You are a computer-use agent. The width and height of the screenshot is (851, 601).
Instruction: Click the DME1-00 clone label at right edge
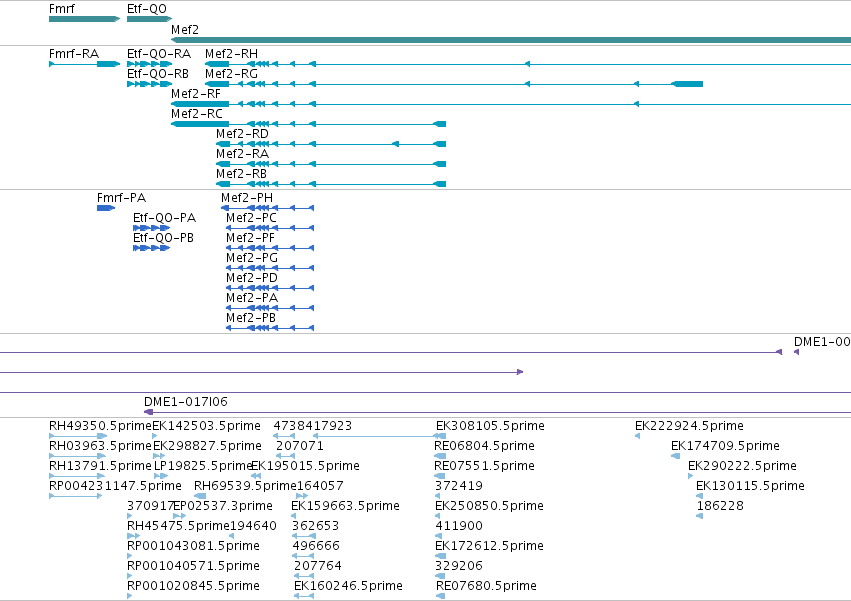coord(822,342)
